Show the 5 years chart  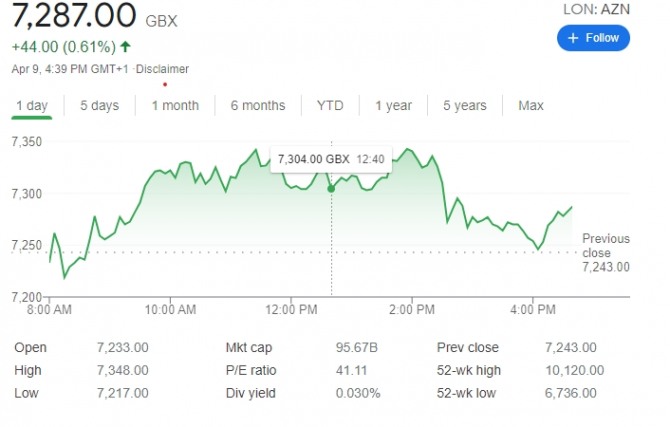point(465,105)
